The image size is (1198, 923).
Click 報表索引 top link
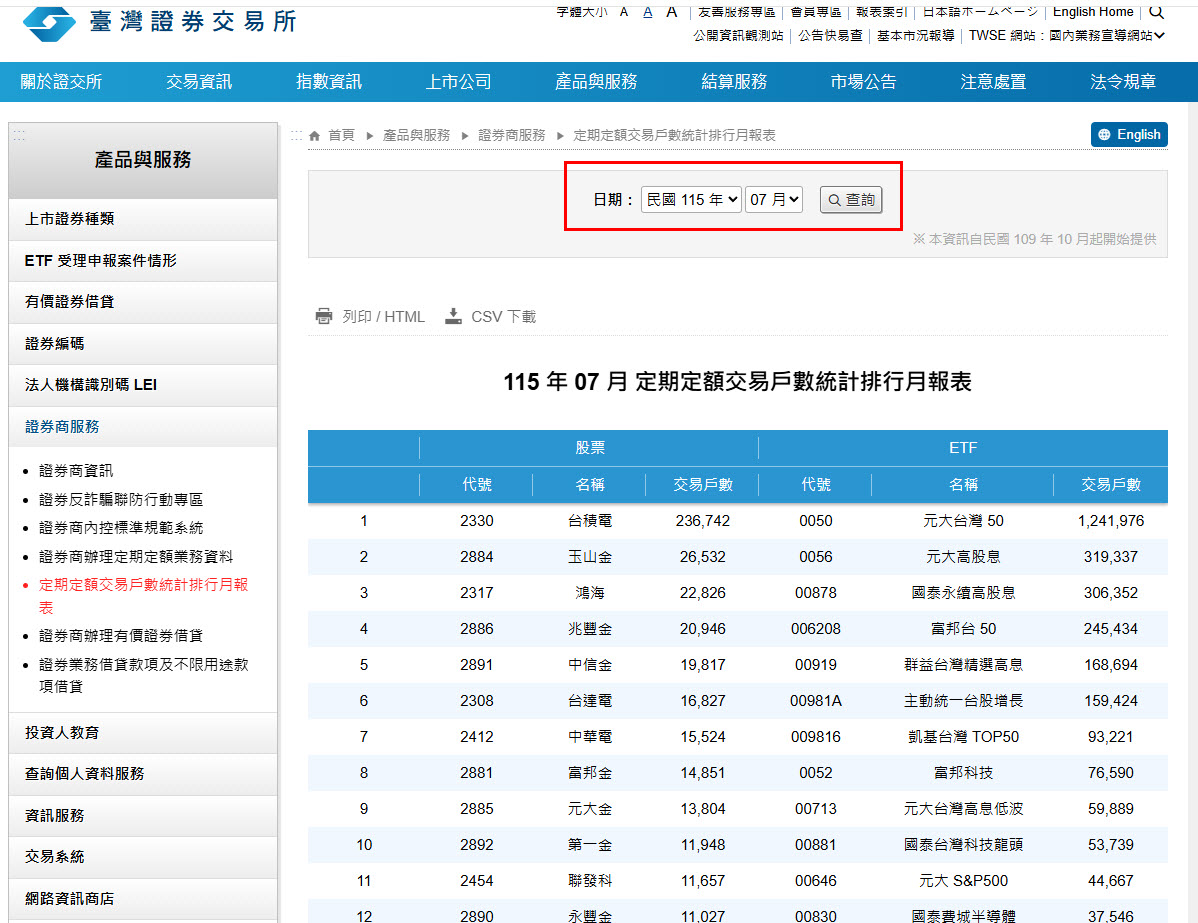(881, 11)
